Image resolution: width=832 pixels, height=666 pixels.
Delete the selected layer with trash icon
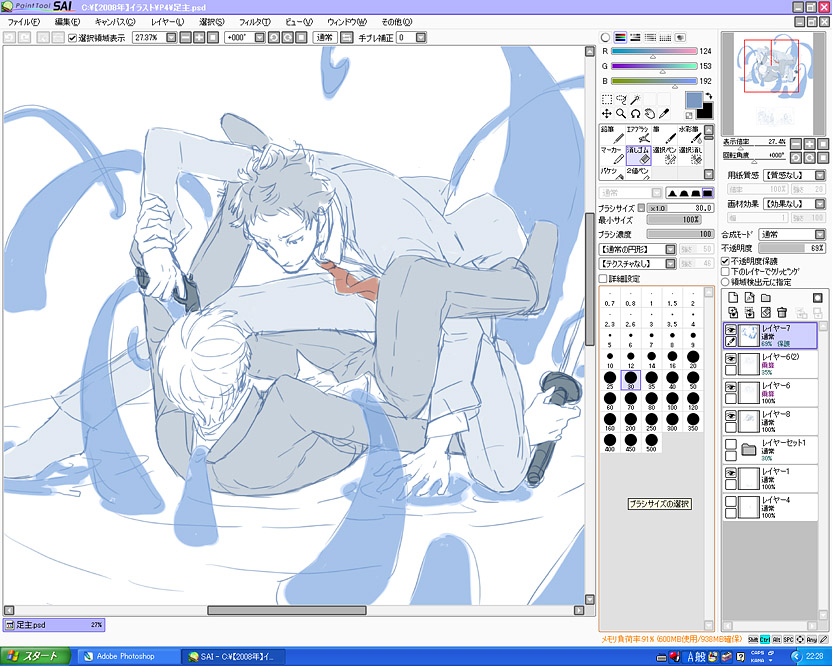[782, 313]
